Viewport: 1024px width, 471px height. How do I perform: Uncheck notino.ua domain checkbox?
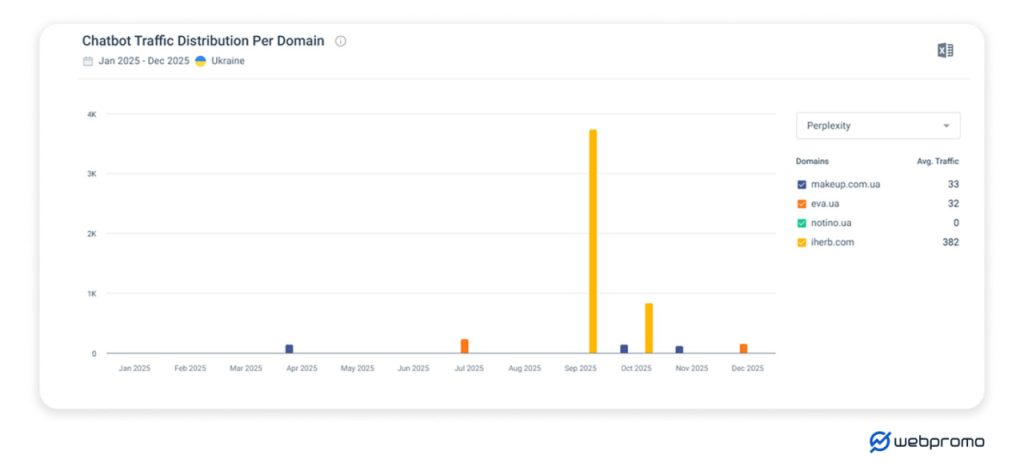click(801, 223)
